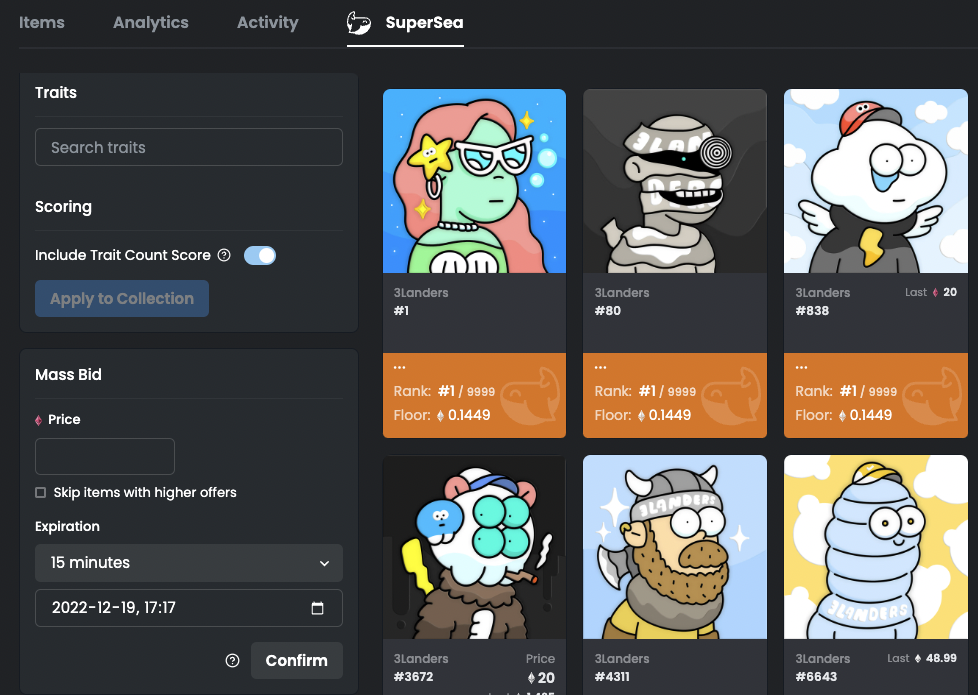
Task: Click the Last 48.99 price on #6643 card
Action: (x=922, y=658)
